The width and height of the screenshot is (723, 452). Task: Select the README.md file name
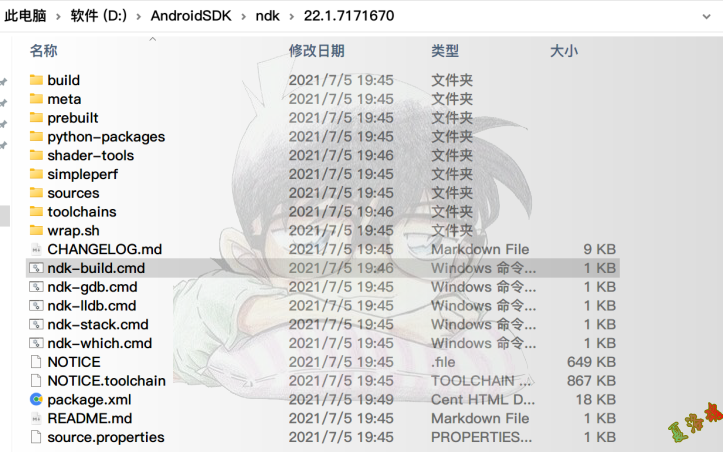90,418
